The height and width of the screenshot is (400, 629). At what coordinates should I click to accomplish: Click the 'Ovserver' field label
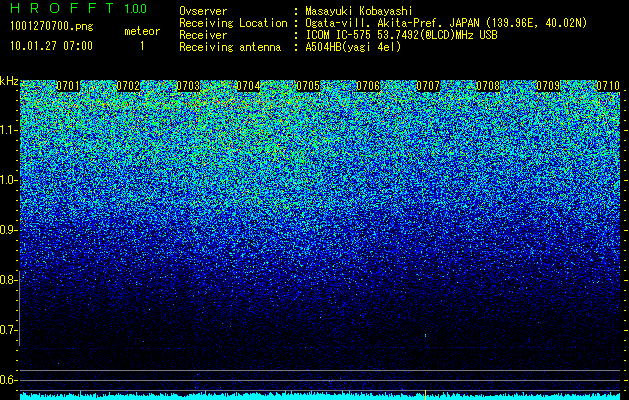tap(203, 11)
